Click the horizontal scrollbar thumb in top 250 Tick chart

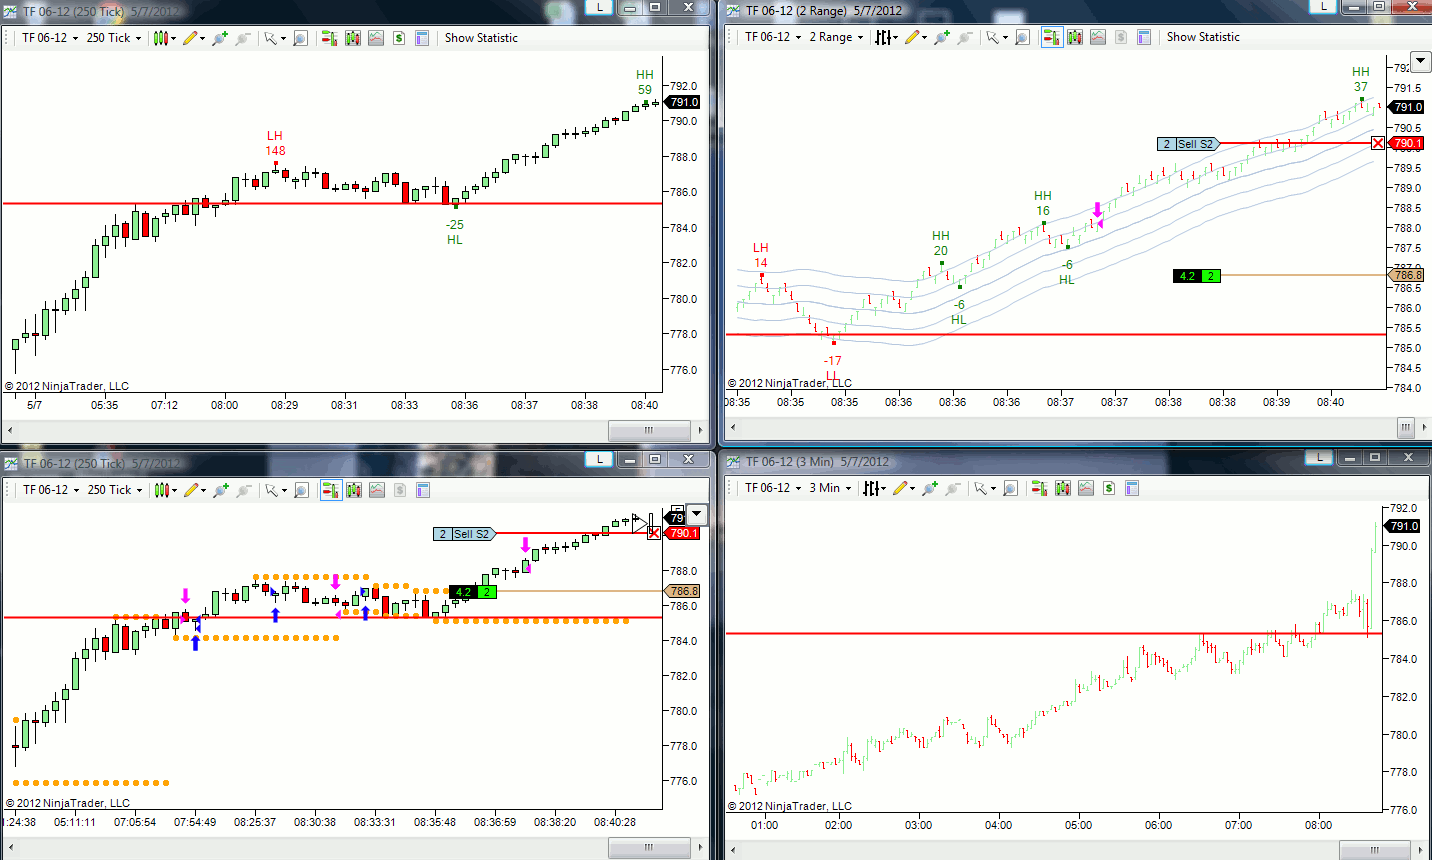click(x=649, y=430)
